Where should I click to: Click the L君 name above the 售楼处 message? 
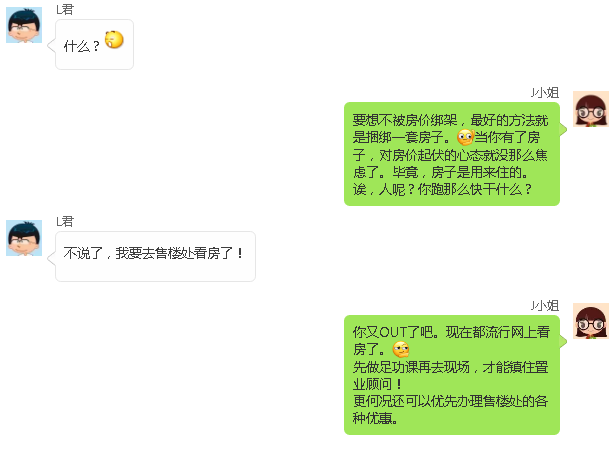pos(65,221)
